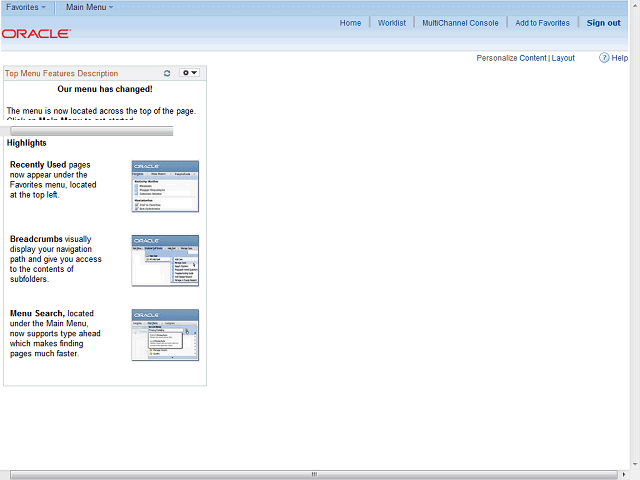Click Add to Favorites
This screenshot has width=640, height=480.
tap(542, 23)
